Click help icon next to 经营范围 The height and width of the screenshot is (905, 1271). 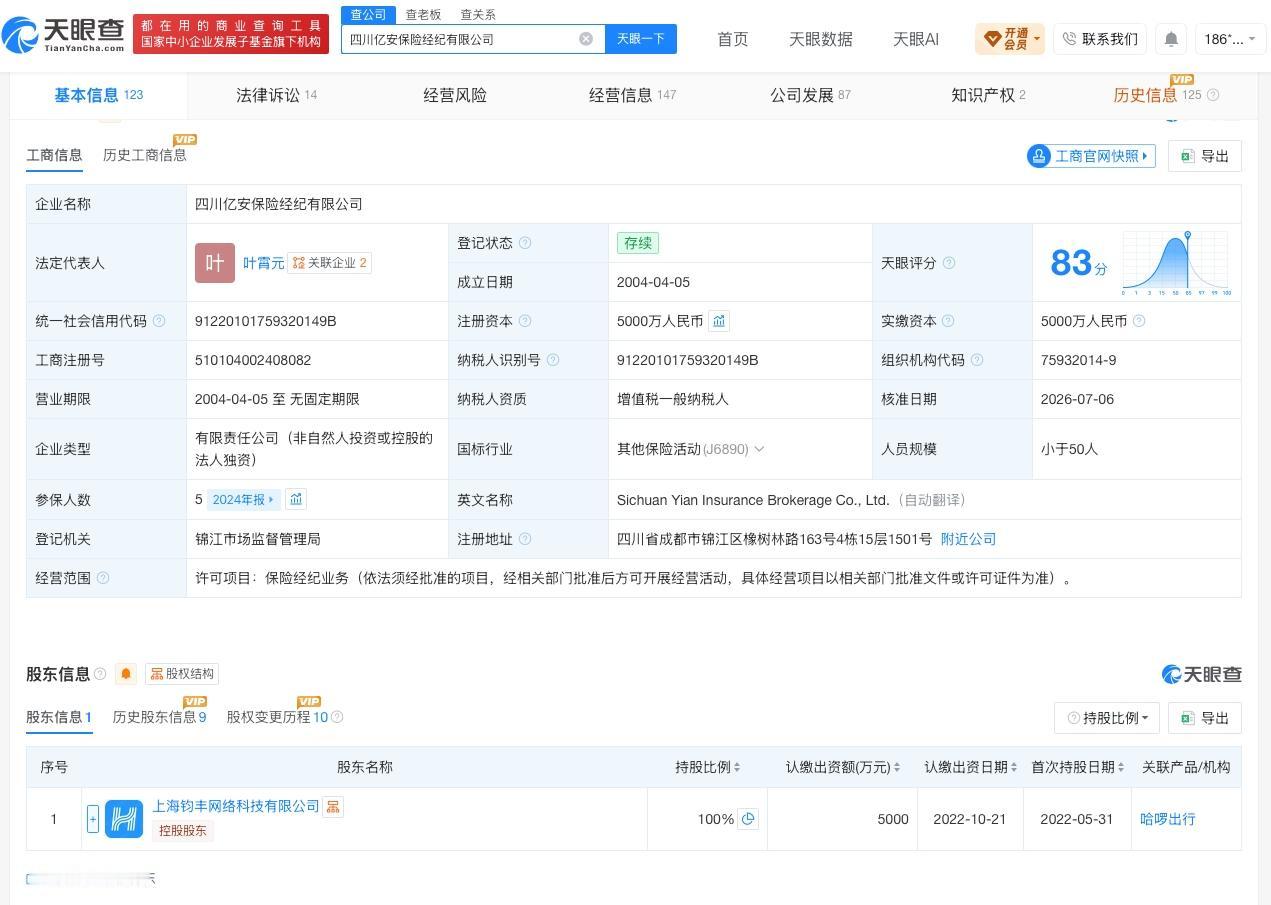(103, 578)
